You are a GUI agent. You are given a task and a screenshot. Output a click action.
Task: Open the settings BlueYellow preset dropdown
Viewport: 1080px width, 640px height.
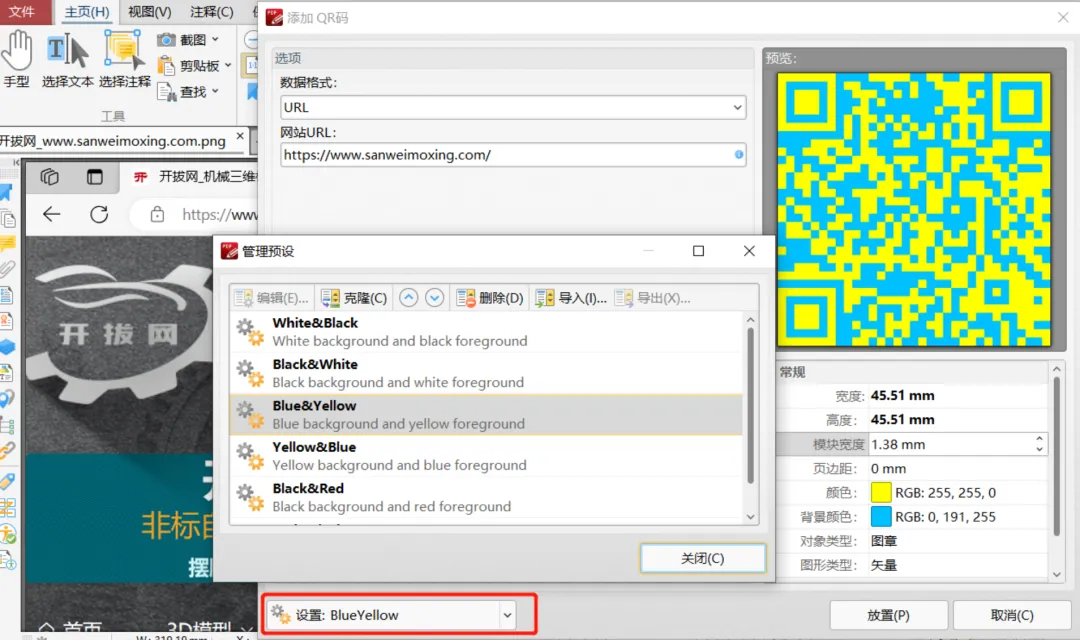click(x=507, y=615)
